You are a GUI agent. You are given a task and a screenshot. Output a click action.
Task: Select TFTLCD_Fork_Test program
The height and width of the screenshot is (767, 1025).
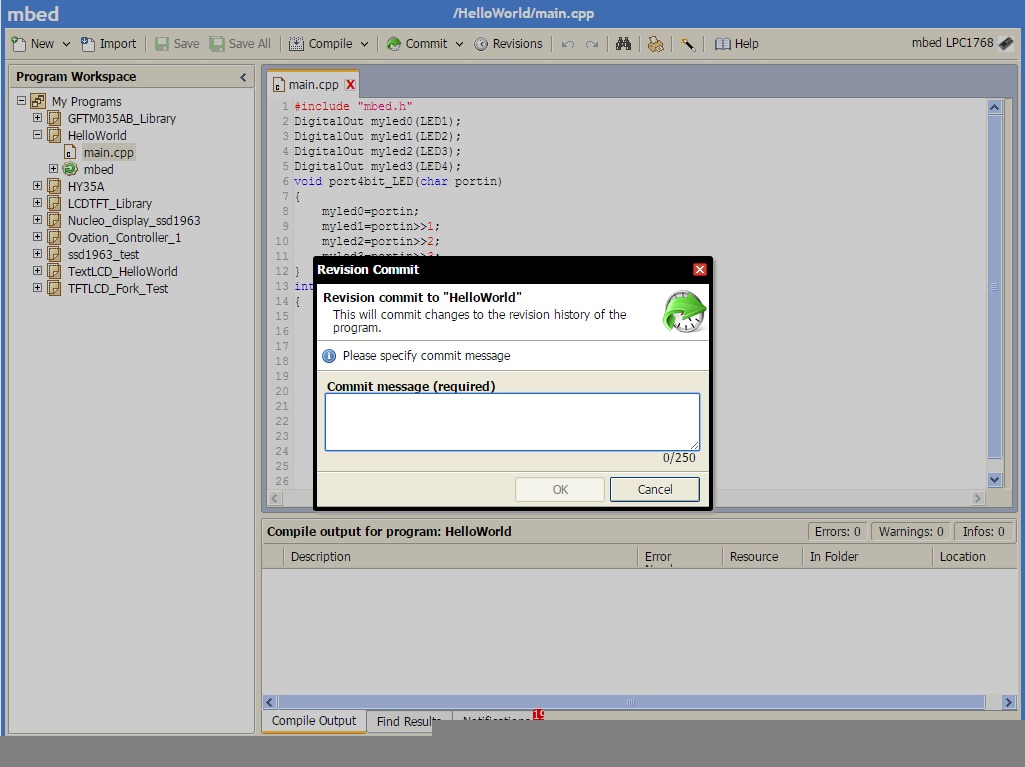(x=118, y=288)
